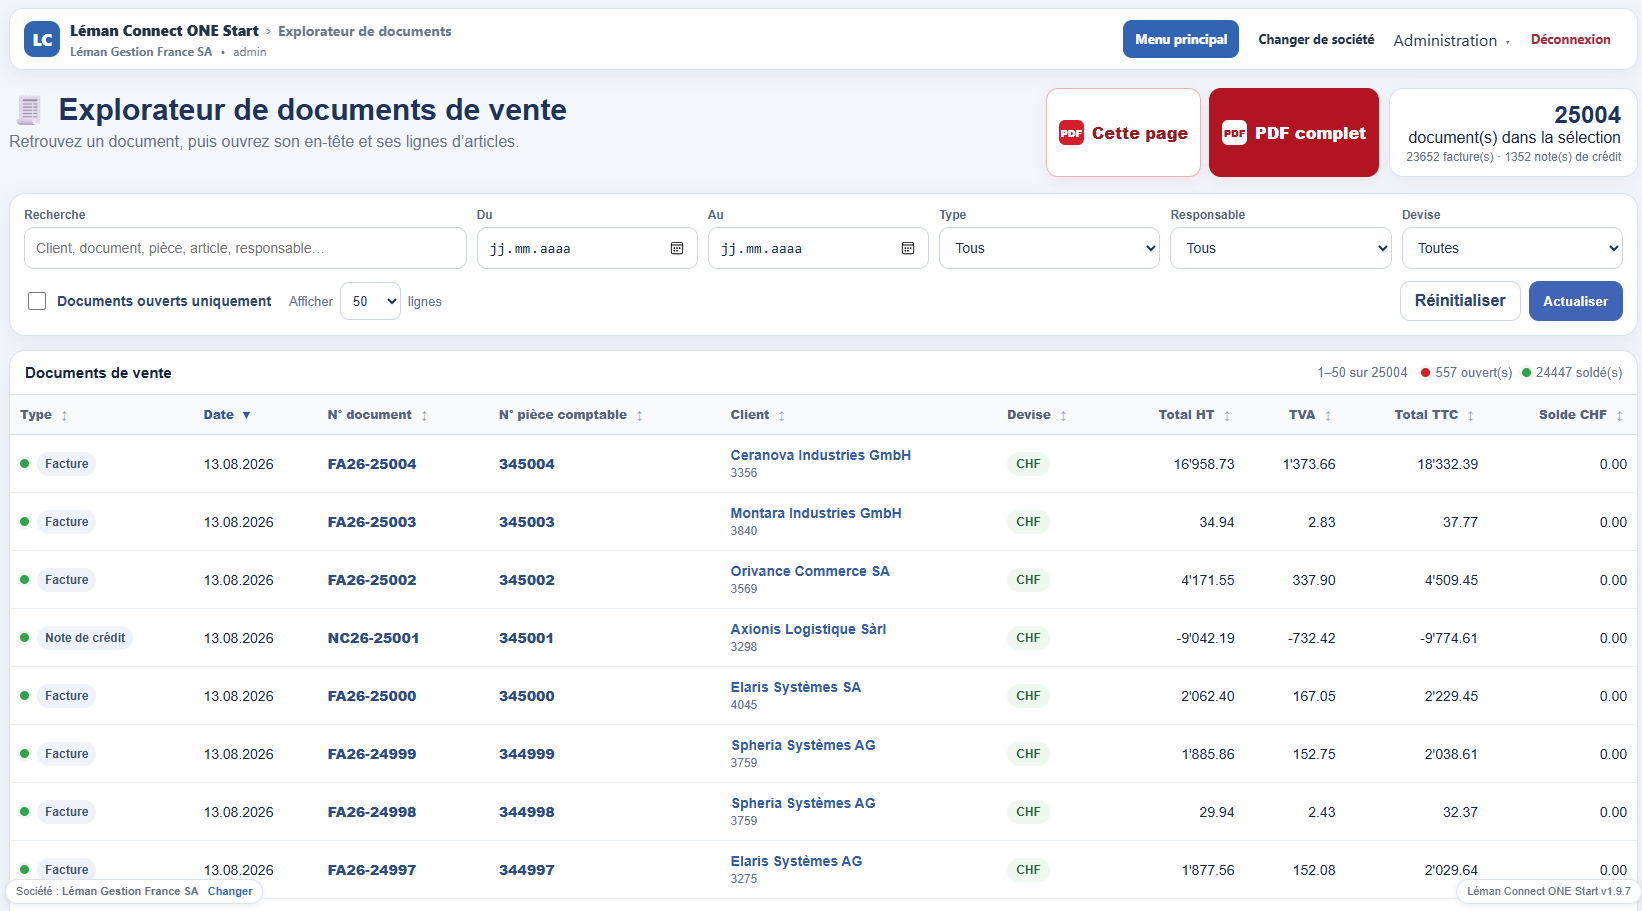Open client Orivance Commerce SA

(810, 571)
